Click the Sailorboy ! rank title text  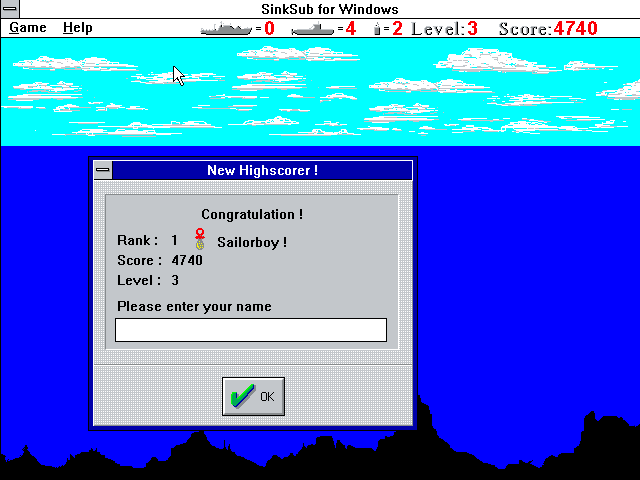point(252,242)
